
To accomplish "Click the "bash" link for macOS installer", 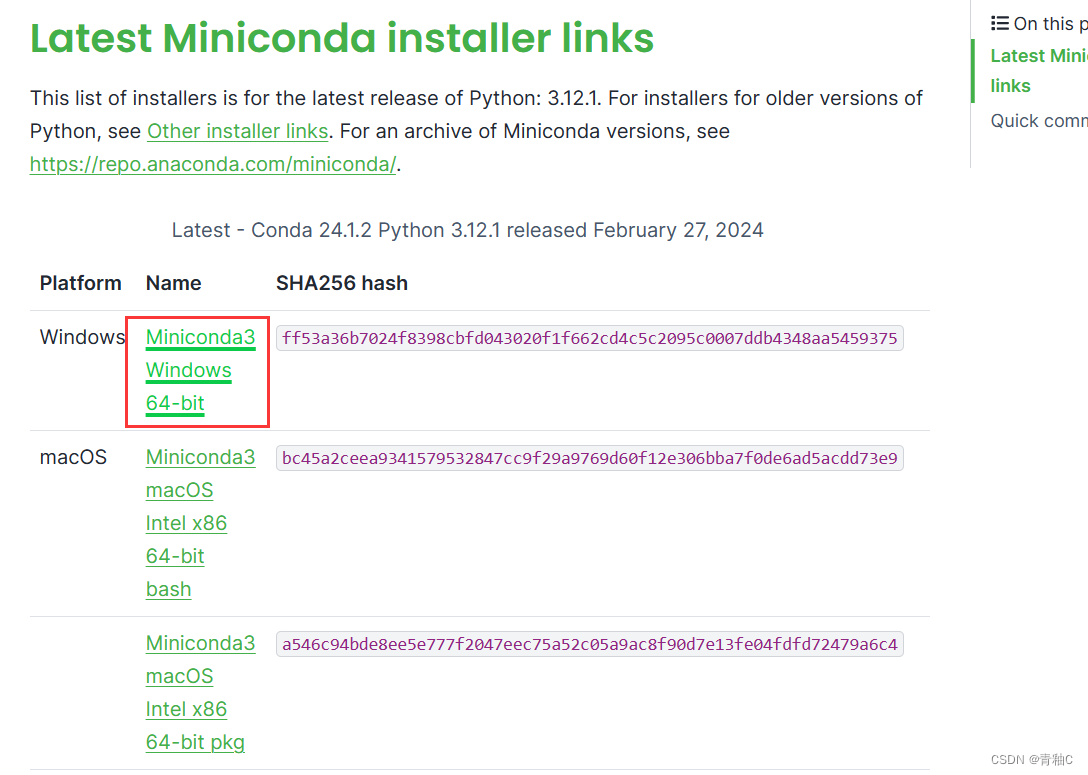I will pos(168,589).
